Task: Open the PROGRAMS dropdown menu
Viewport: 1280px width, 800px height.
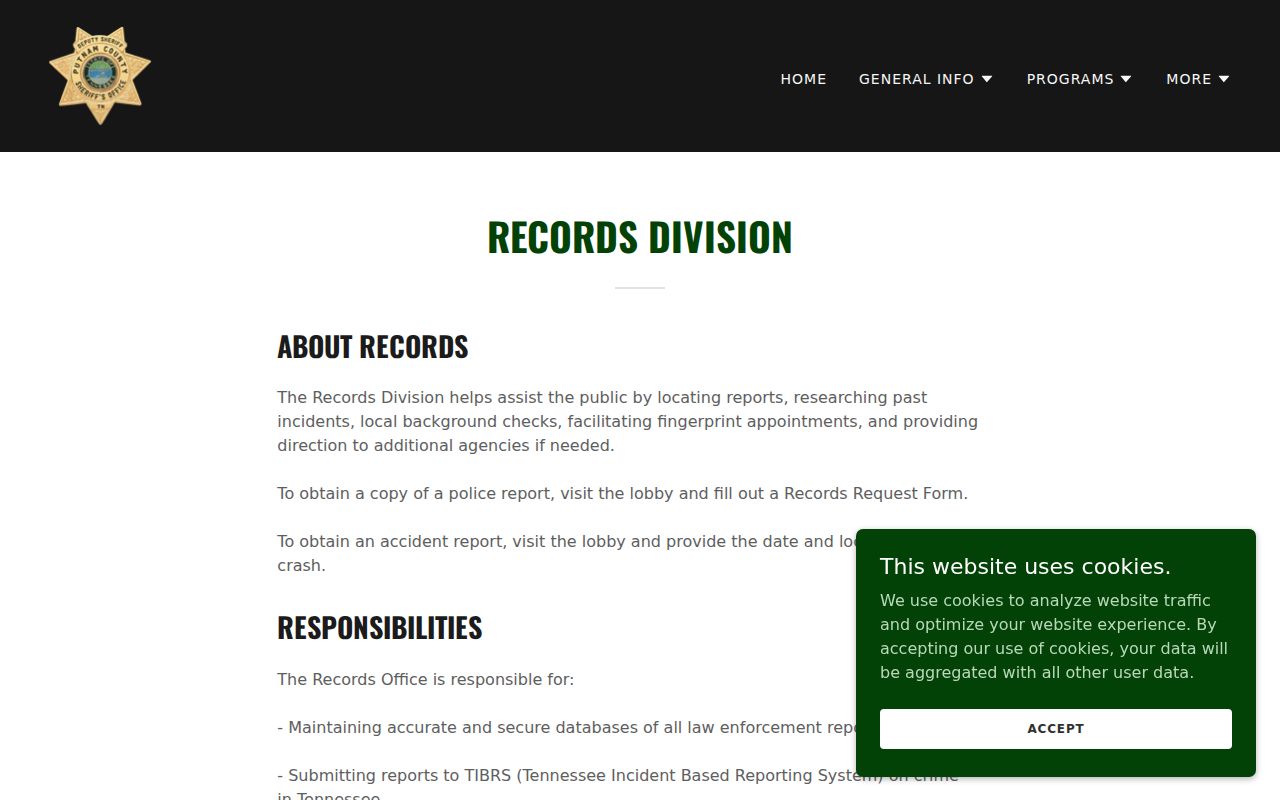Action: pos(1079,79)
